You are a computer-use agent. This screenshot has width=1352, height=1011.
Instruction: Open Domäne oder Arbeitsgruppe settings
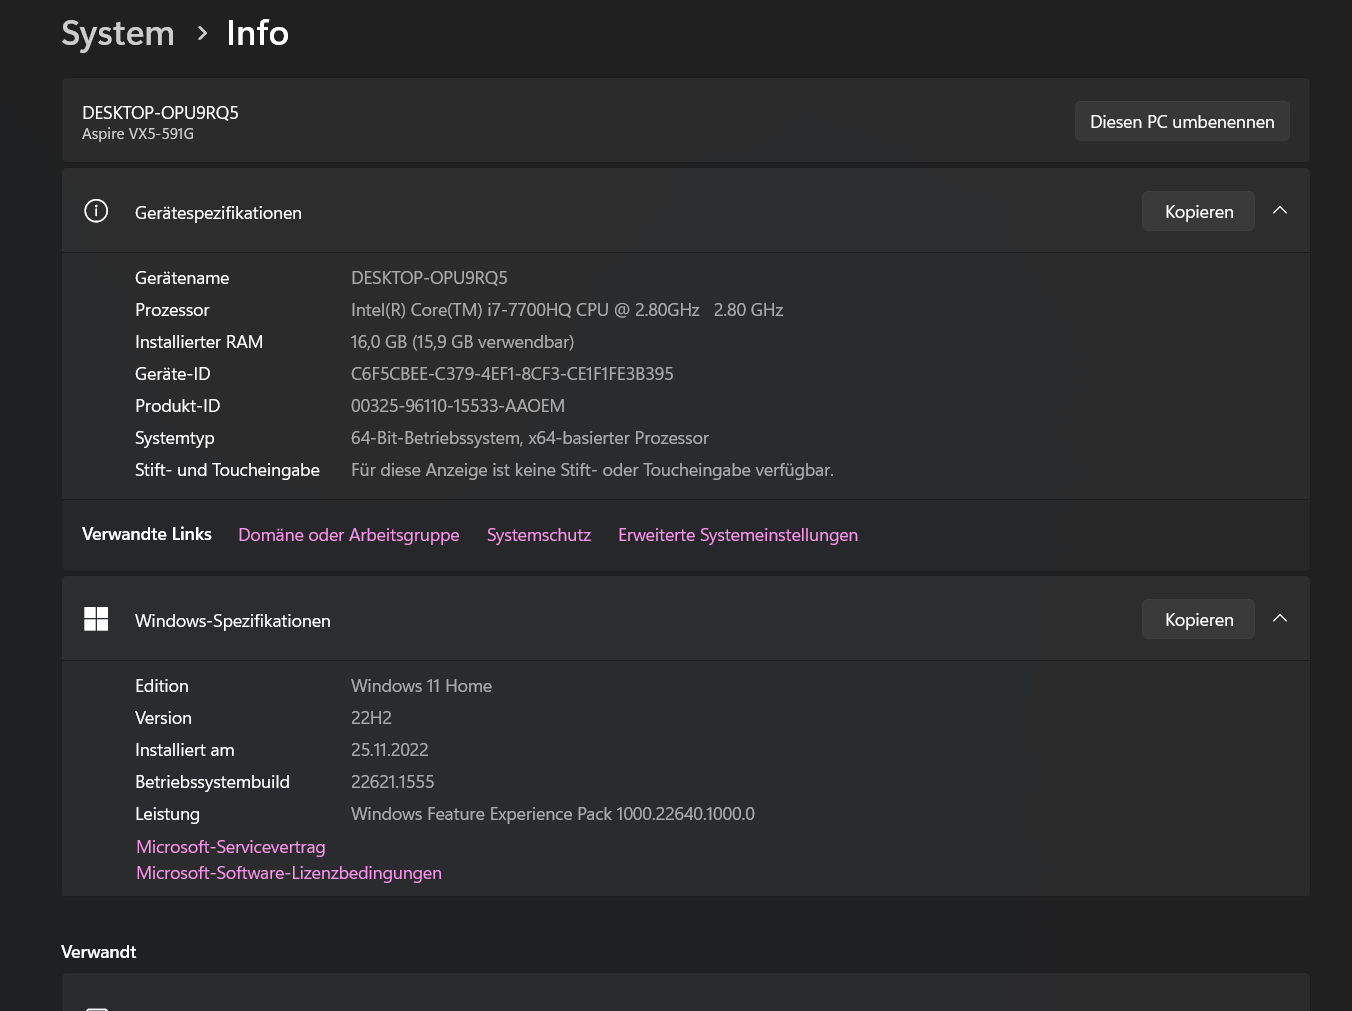point(348,535)
